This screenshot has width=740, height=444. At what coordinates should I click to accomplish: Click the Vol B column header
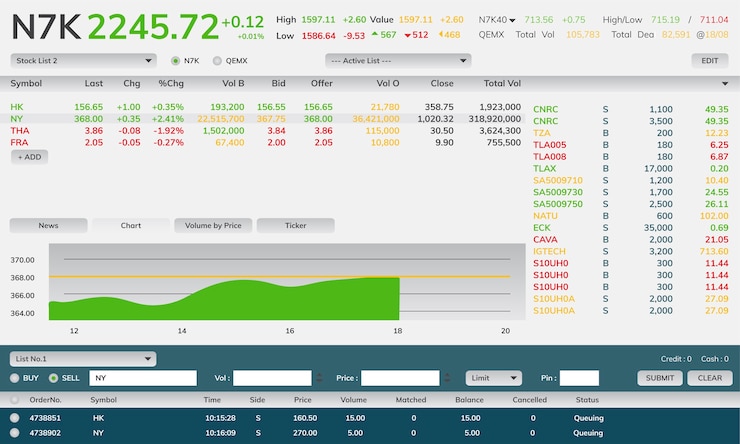coord(233,84)
